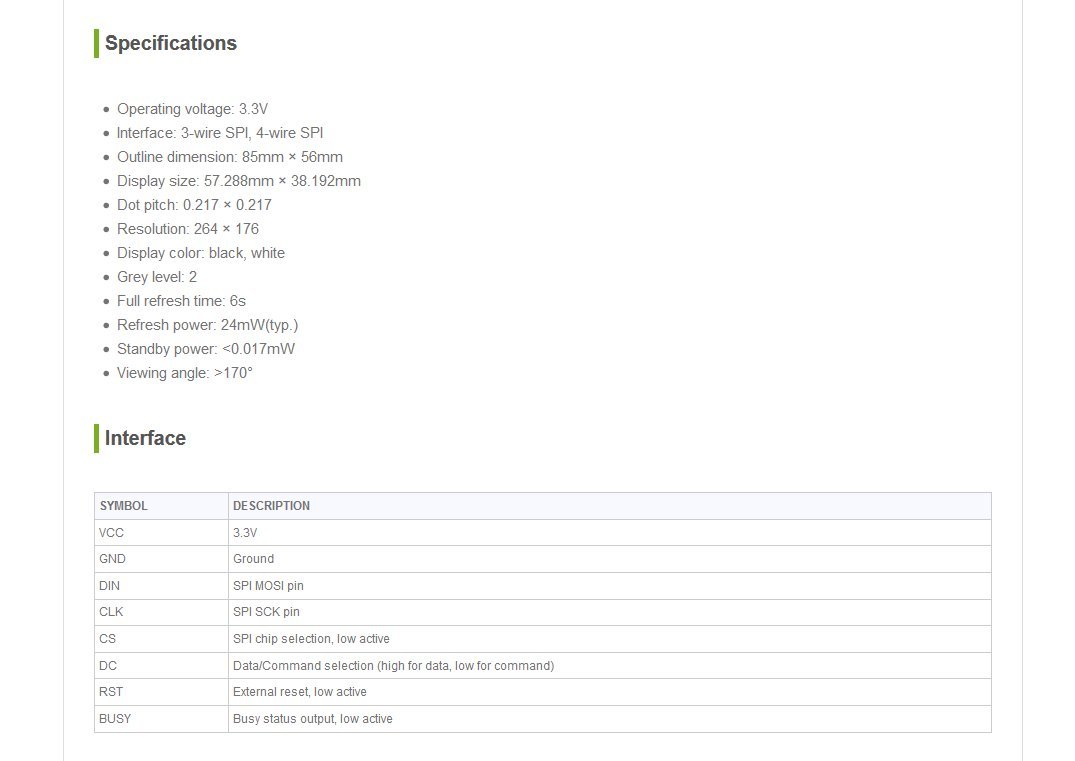Click the Viewing angle specification line
The image size is (1075, 761).
click(184, 373)
